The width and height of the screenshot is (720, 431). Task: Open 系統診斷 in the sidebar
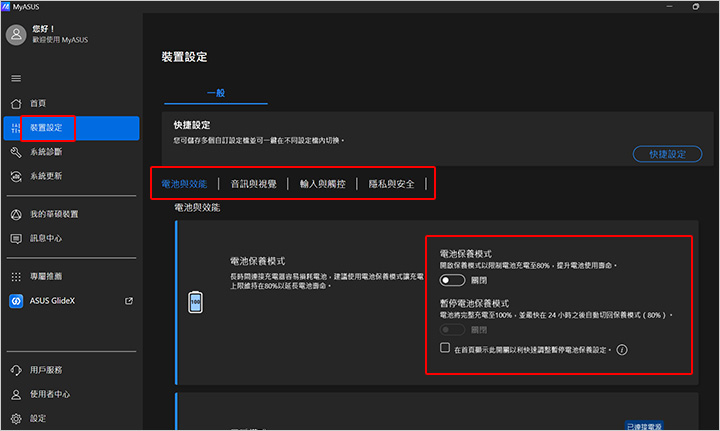point(71,152)
